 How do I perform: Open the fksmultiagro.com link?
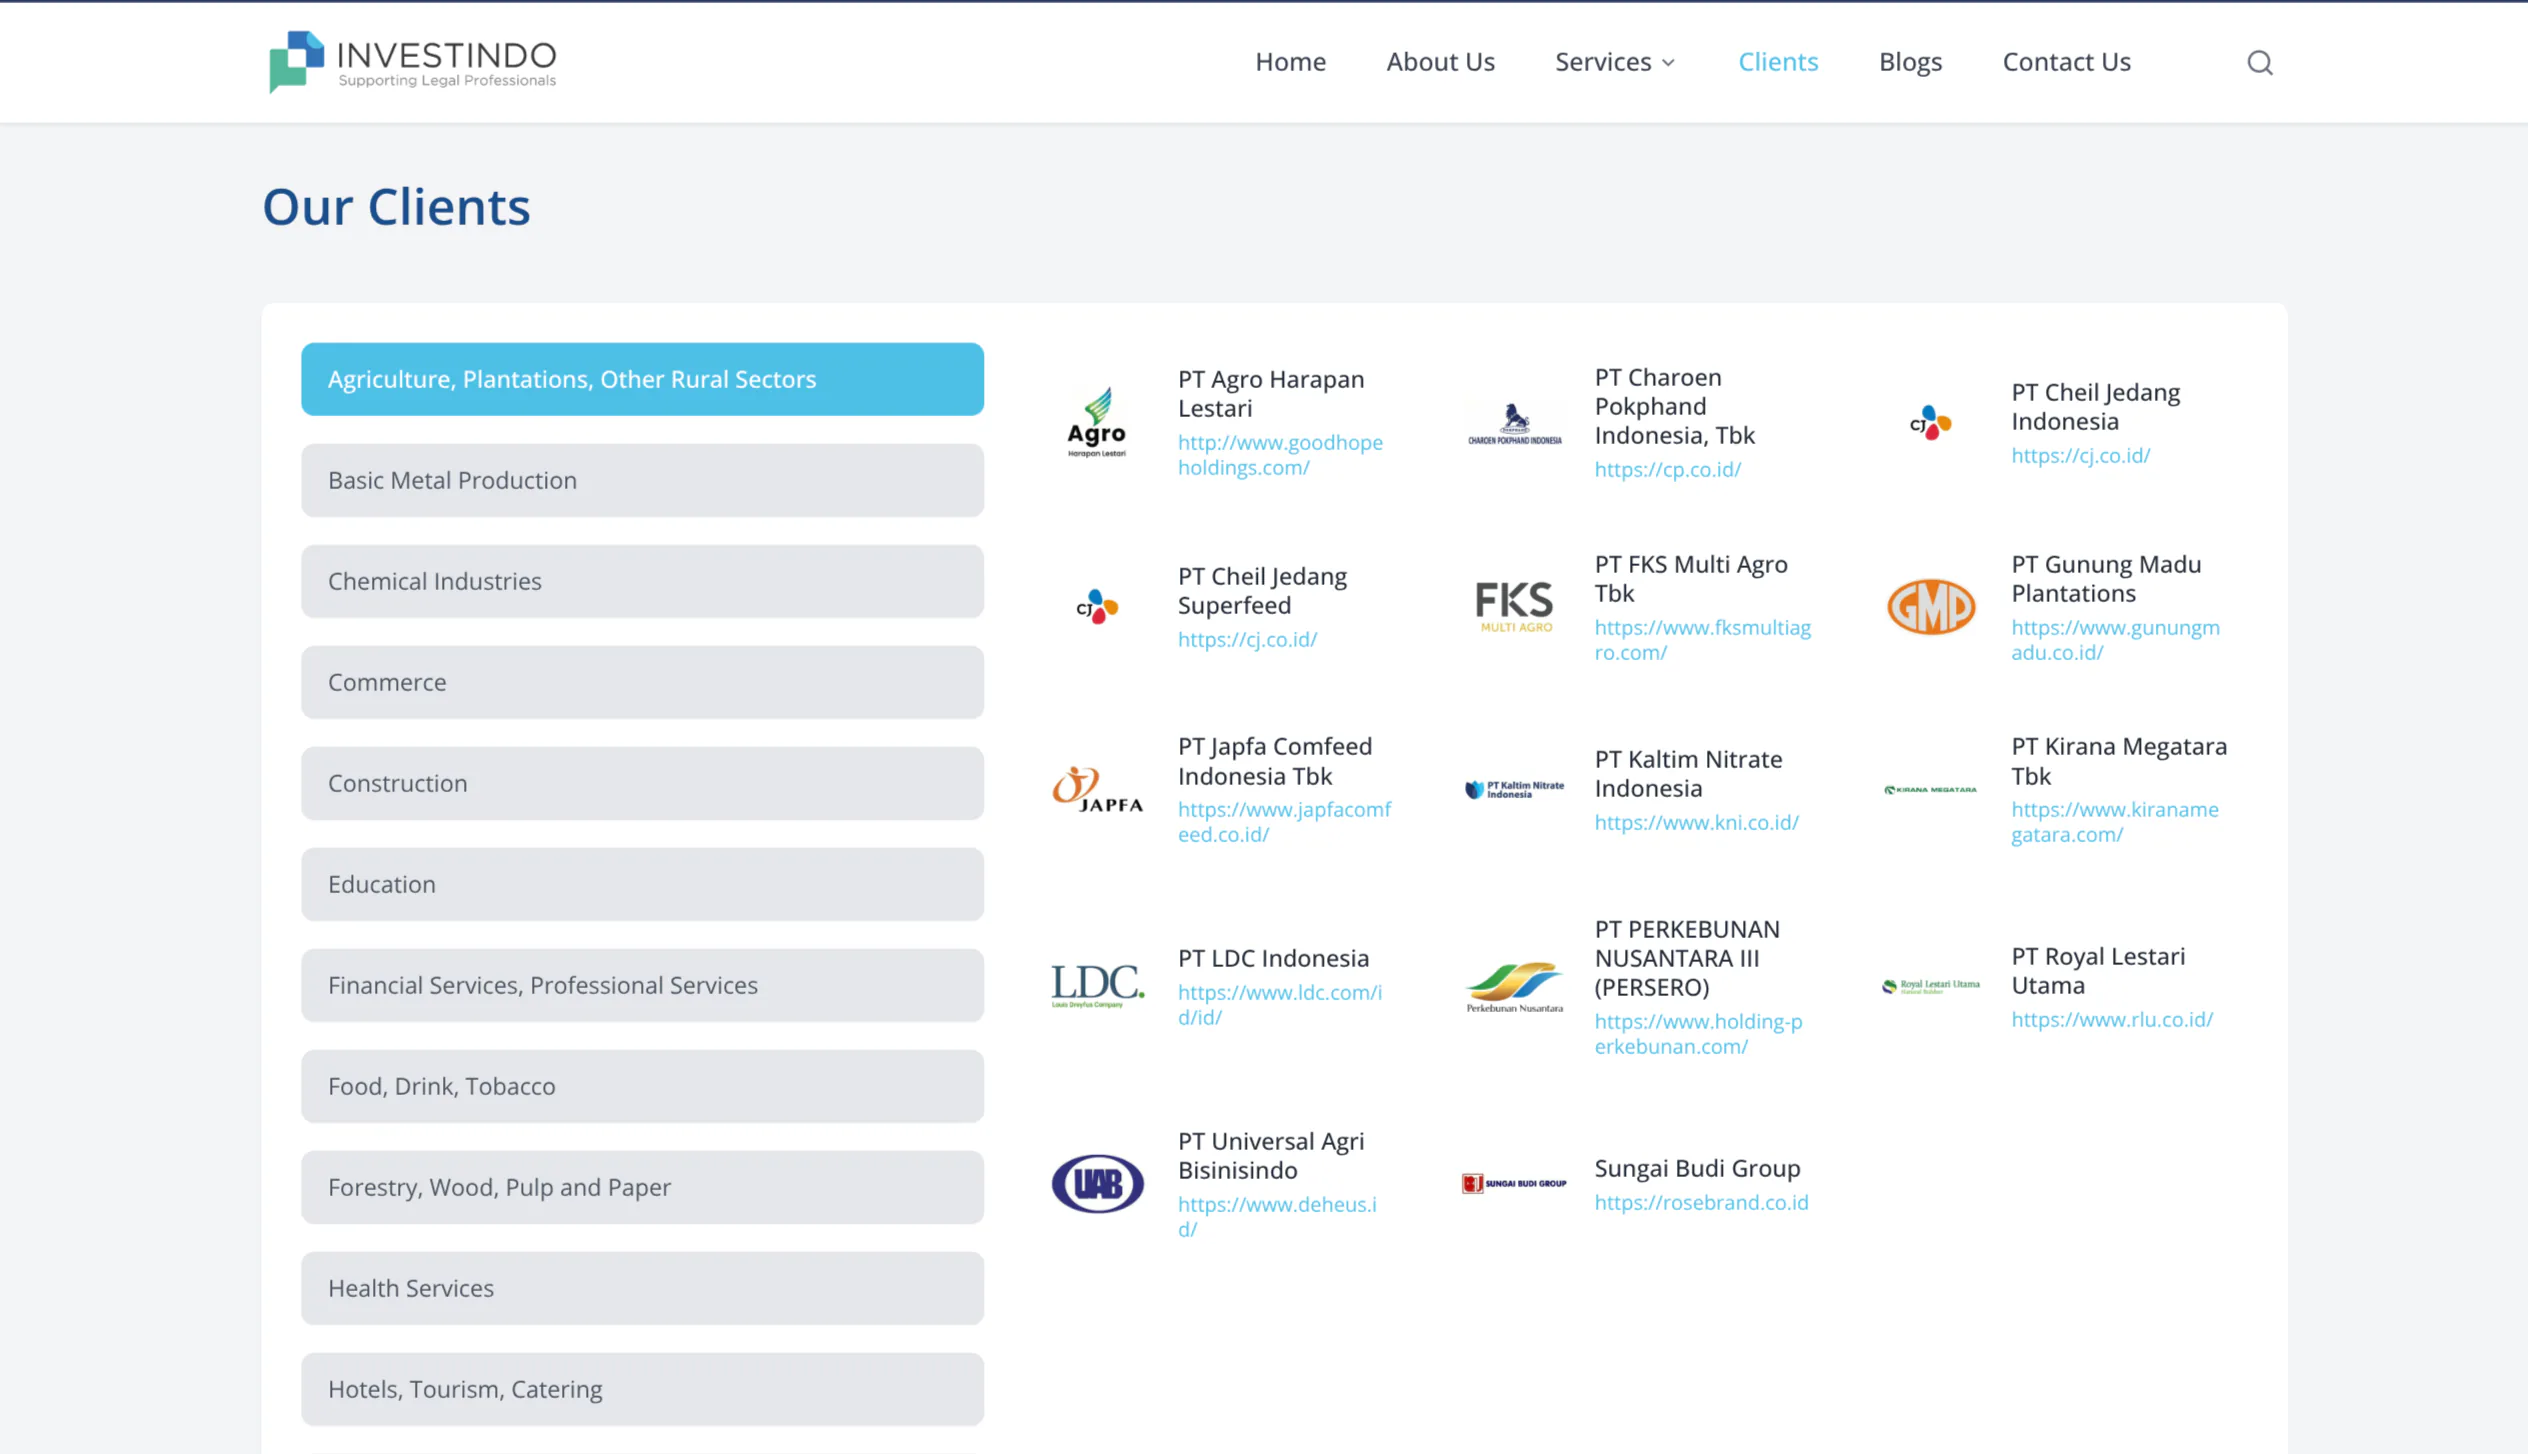(x=1702, y=640)
